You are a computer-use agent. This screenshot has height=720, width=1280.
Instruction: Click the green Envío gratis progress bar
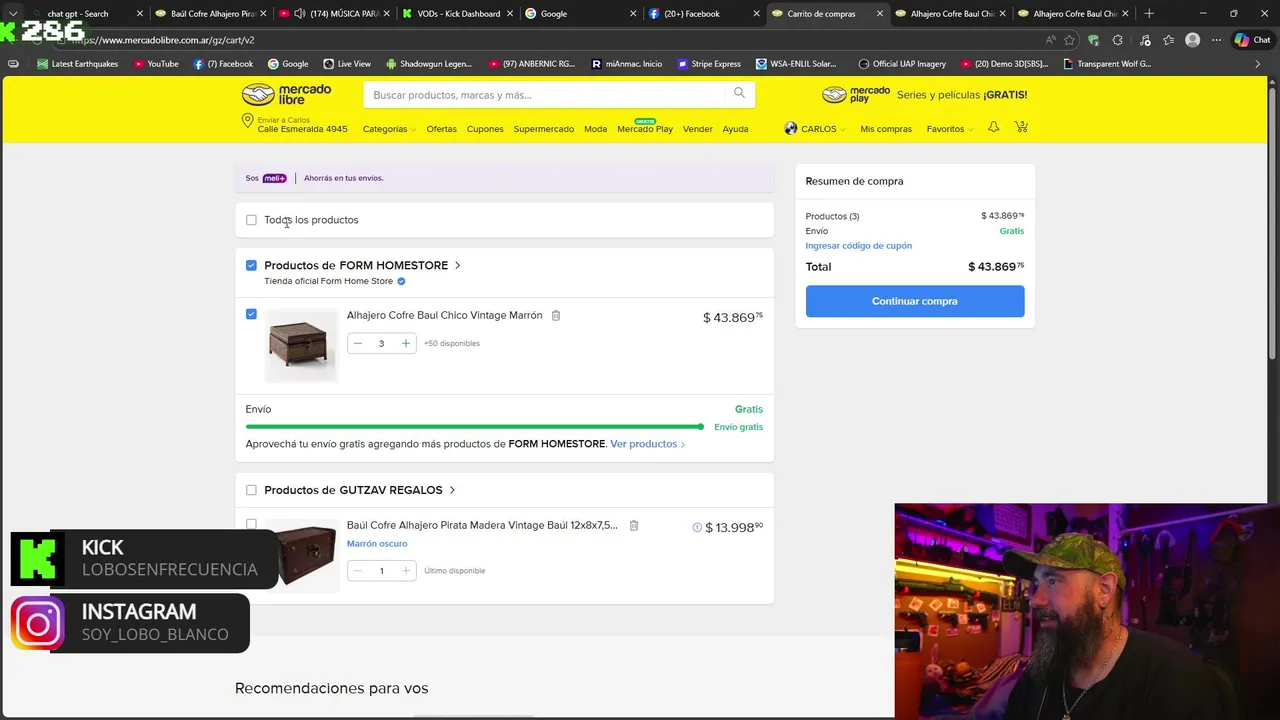(x=475, y=427)
